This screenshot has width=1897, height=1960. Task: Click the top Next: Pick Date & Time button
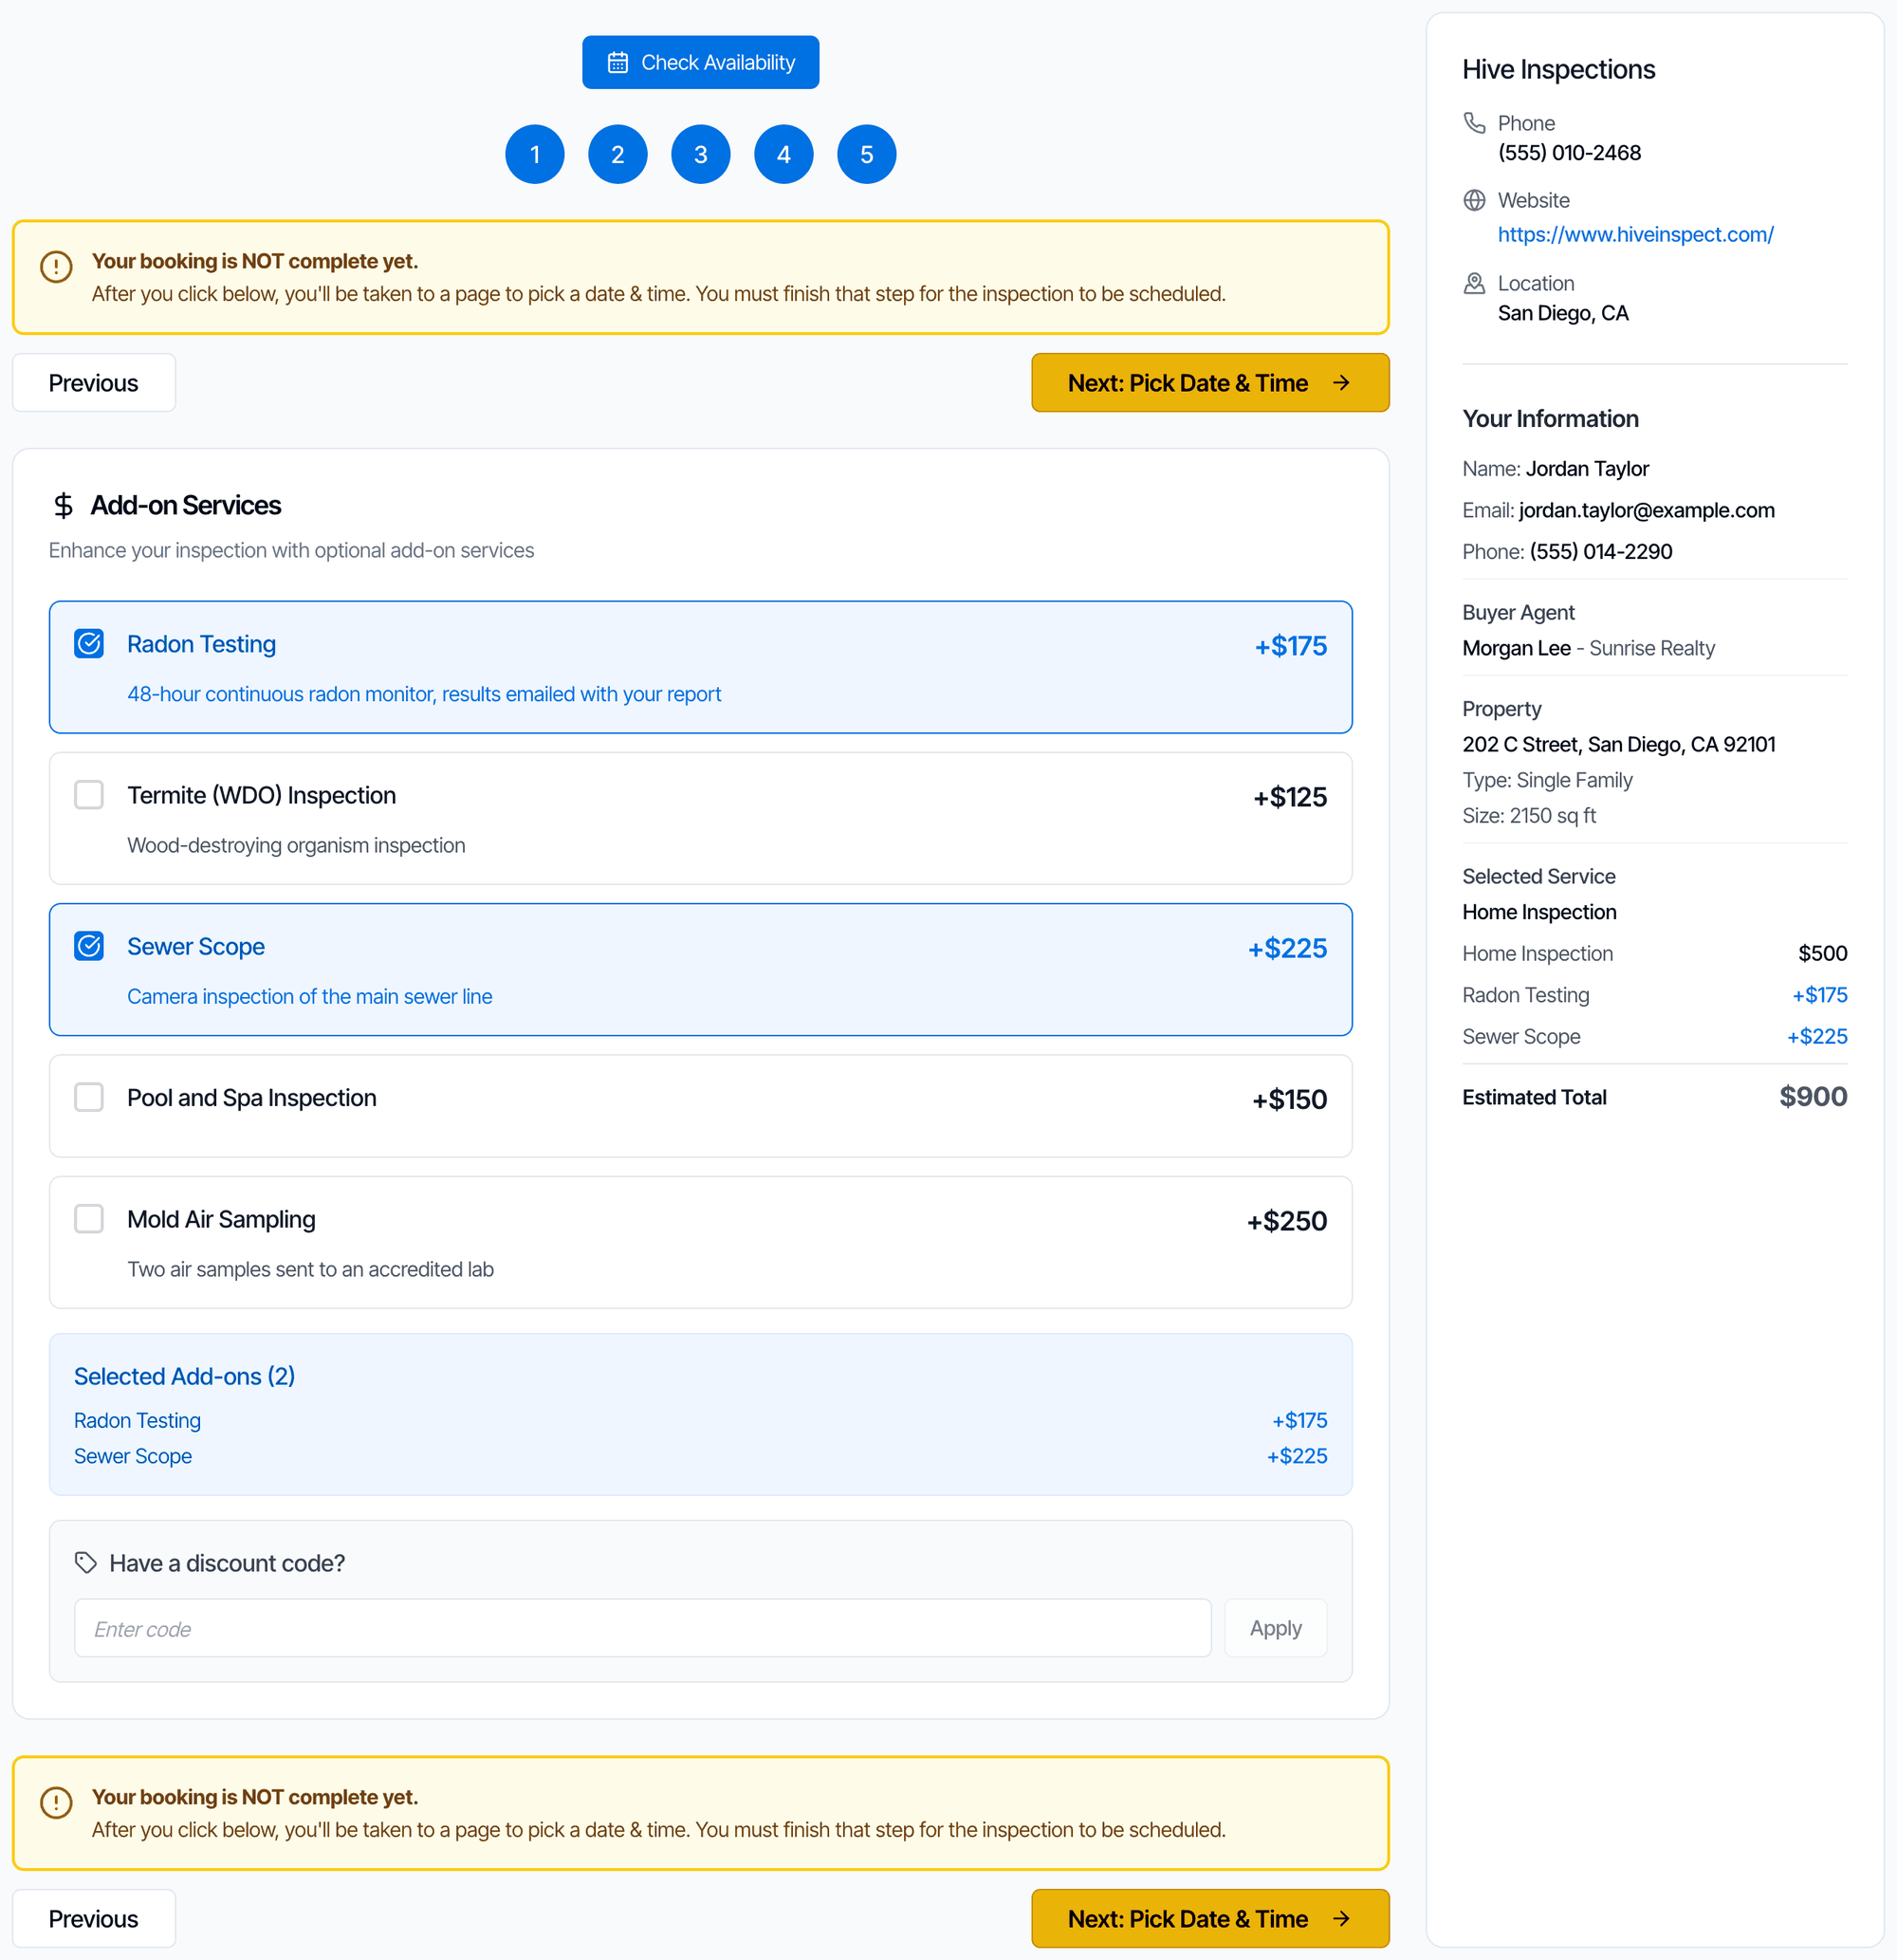[x=1210, y=383]
